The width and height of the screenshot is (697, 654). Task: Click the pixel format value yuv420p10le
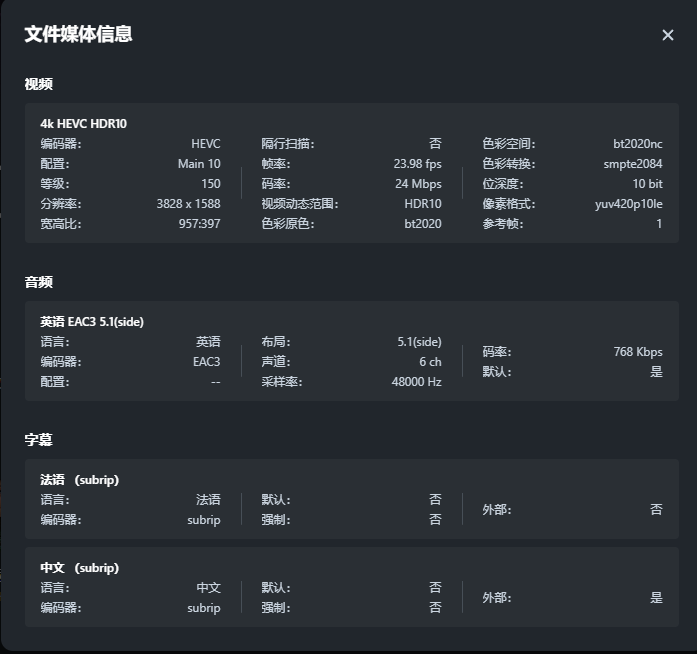[x=628, y=204]
